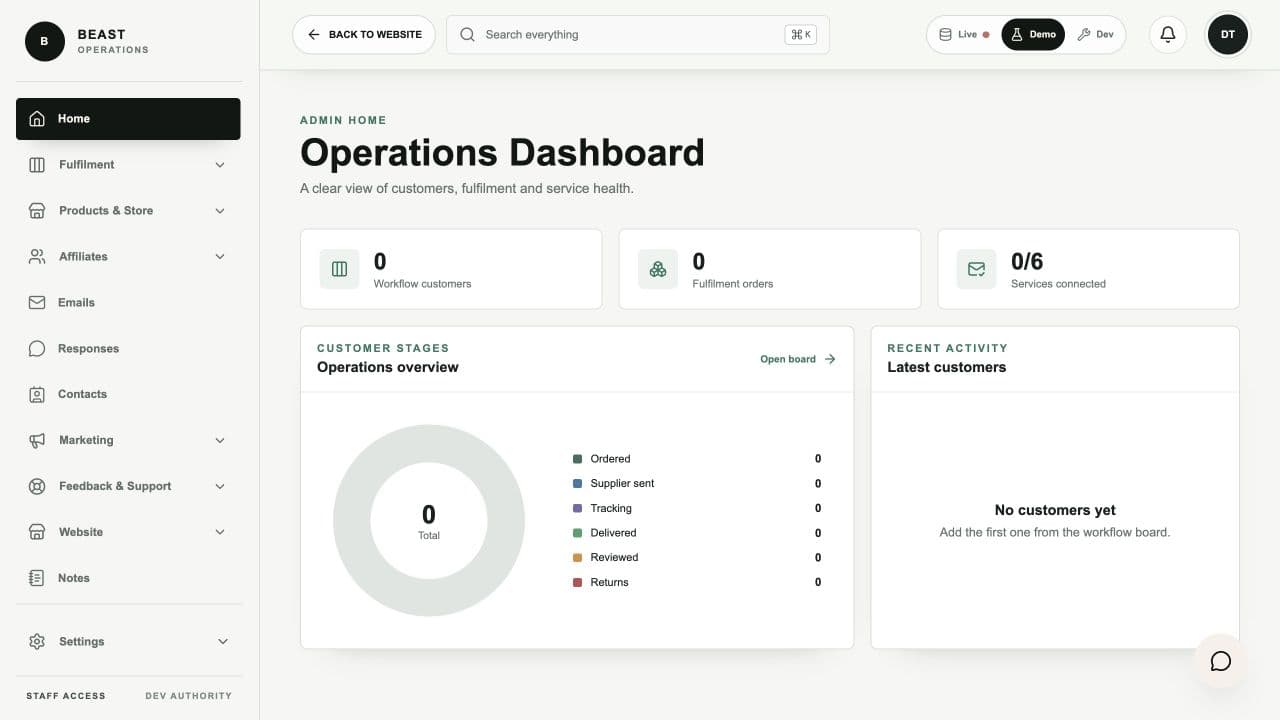Click the arrow next to Open board
1280x720 pixels.
point(830,359)
